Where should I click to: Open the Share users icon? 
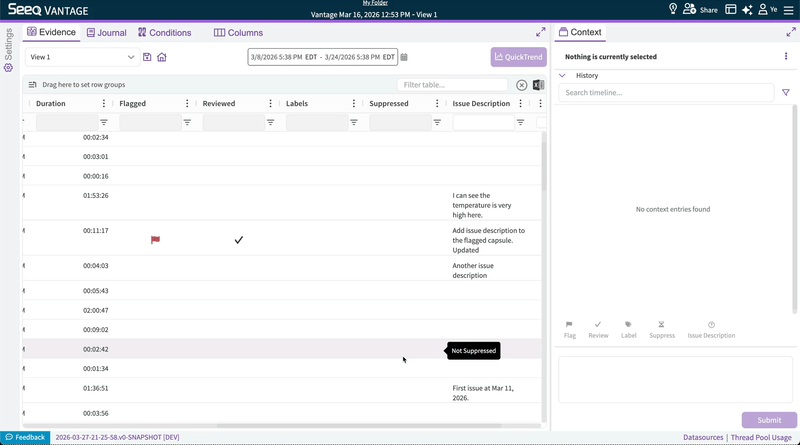pyautogui.click(x=689, y=9)
